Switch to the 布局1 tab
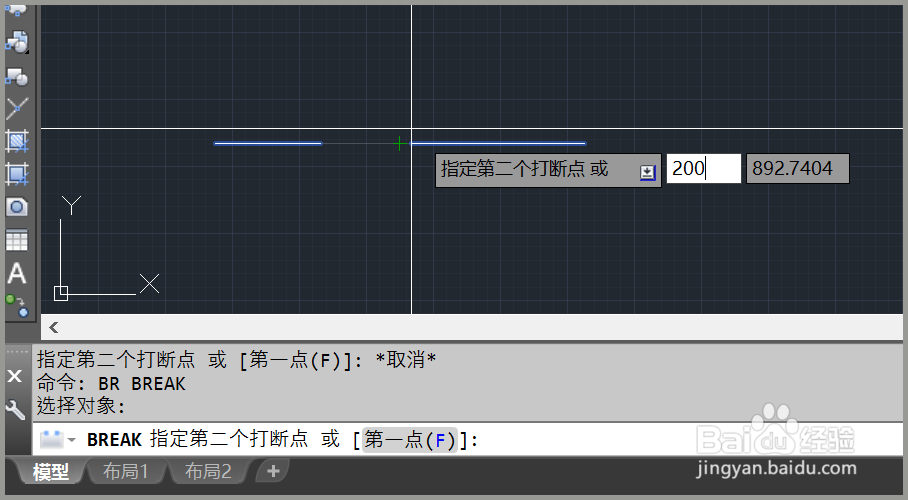908x500 pixels. (x=126, y=472)
